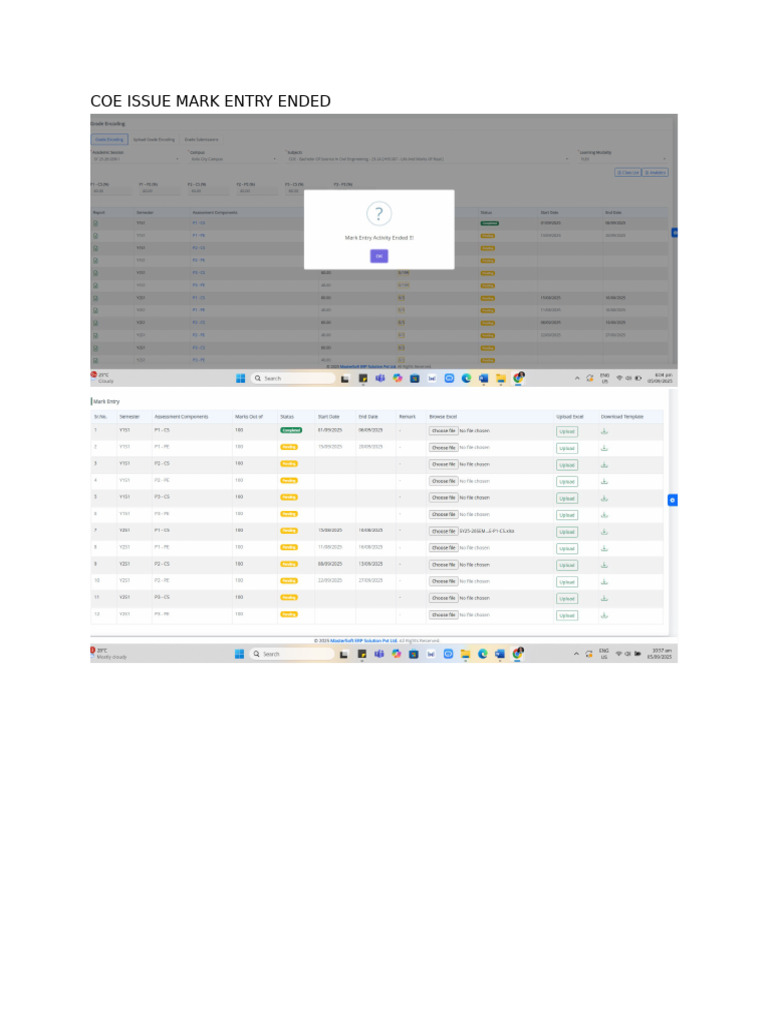This screenshot has height=1024, width=768.
Task: Expand the Subjects dropdown
Action: coord(428,159)
